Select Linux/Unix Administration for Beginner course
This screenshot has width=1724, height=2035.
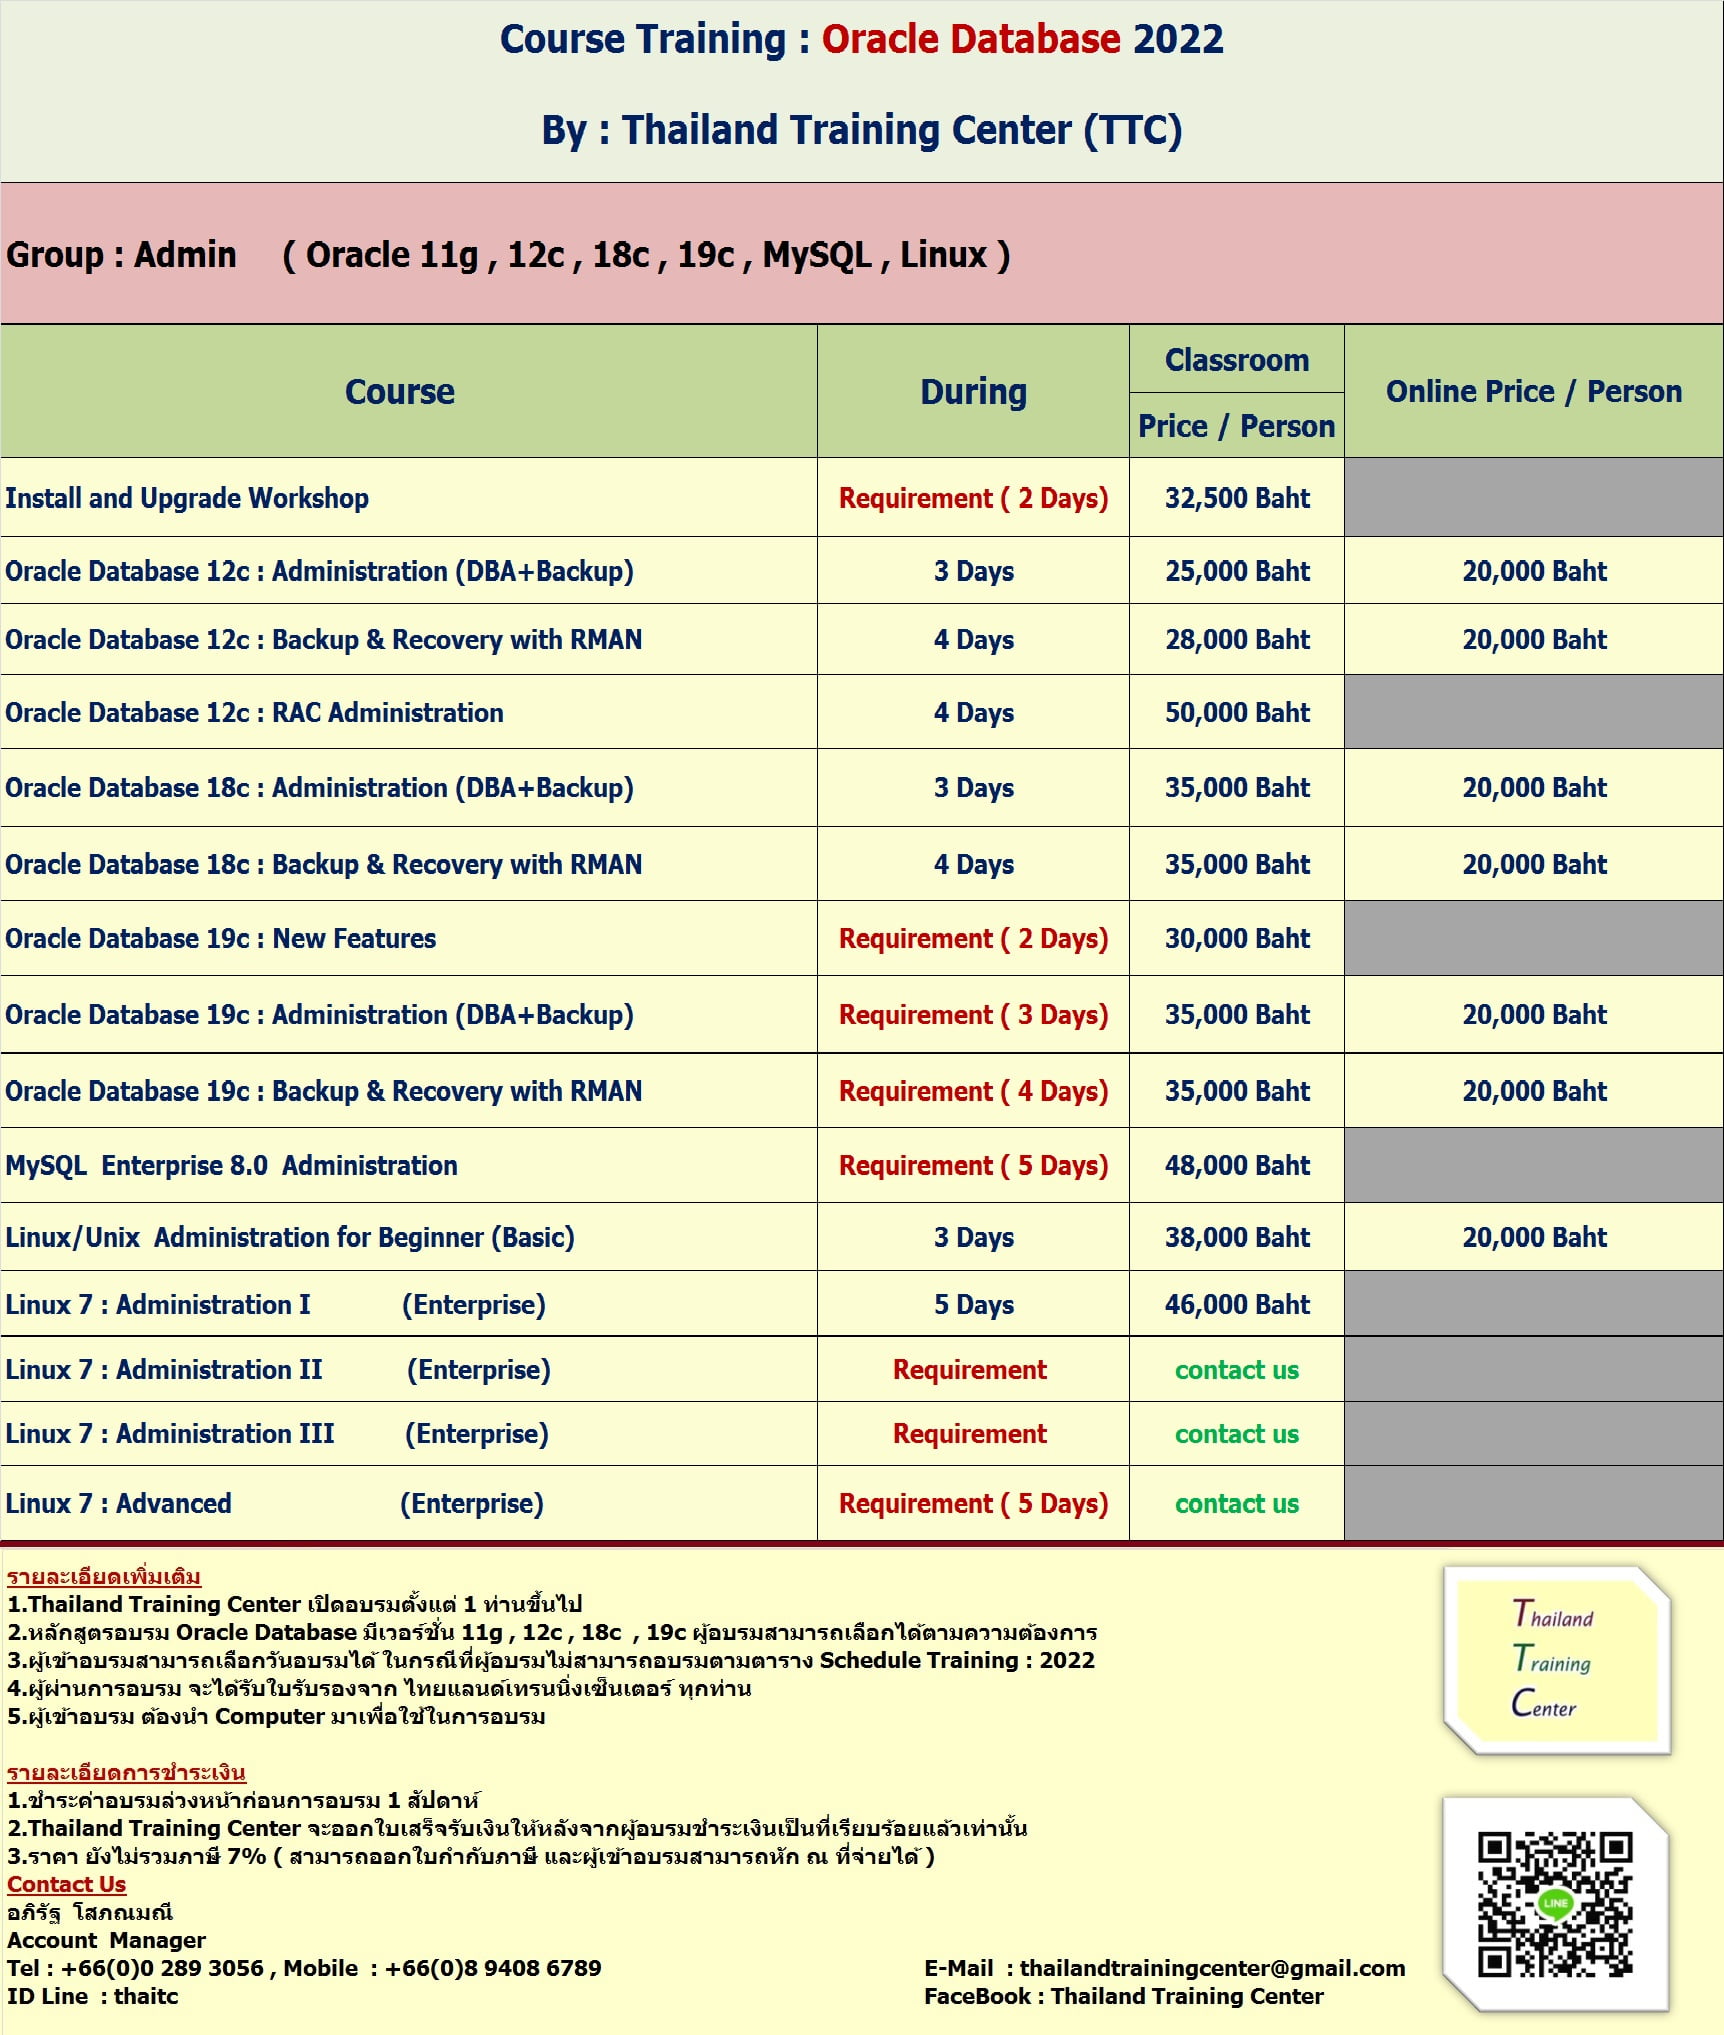(290, 1237)
